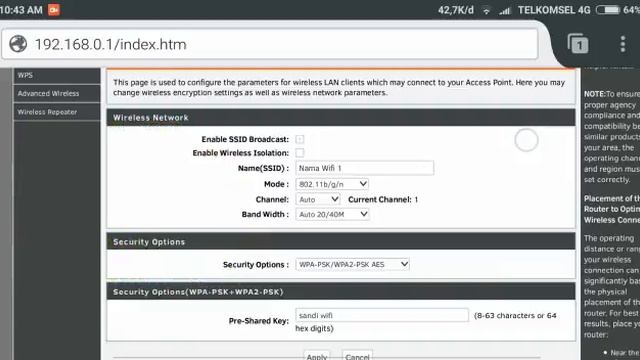Viewport: 640px width, 360px height.
Task: Open the Channel Auto dropdown
Action: (x=318, y=199)
